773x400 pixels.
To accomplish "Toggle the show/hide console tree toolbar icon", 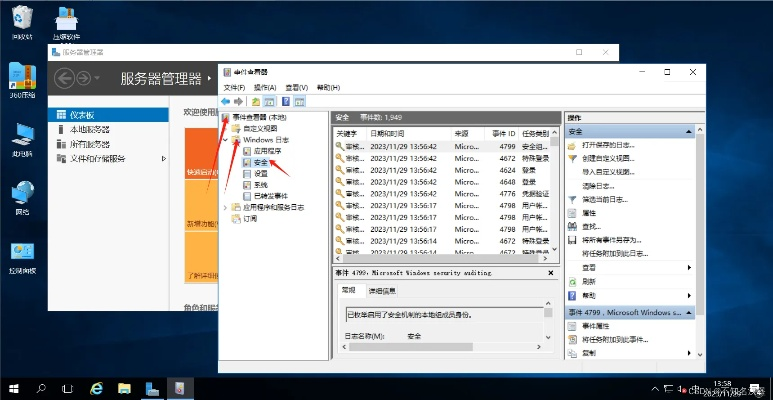I will 269,102.
